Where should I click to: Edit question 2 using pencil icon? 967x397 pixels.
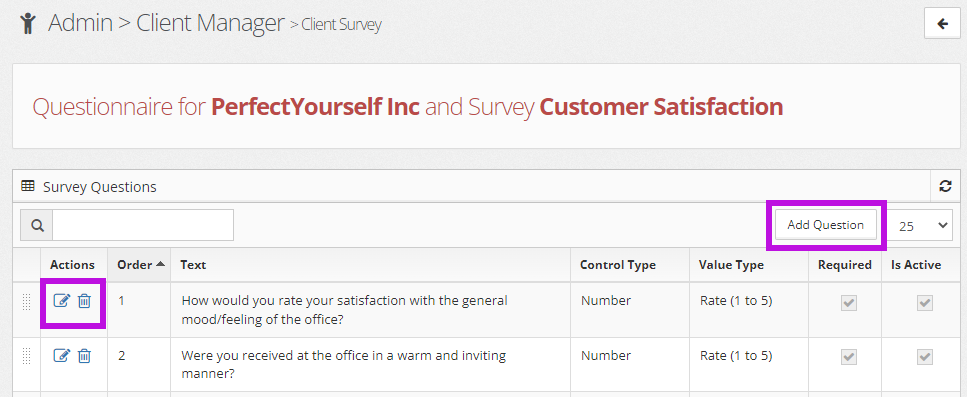point(62,356)
